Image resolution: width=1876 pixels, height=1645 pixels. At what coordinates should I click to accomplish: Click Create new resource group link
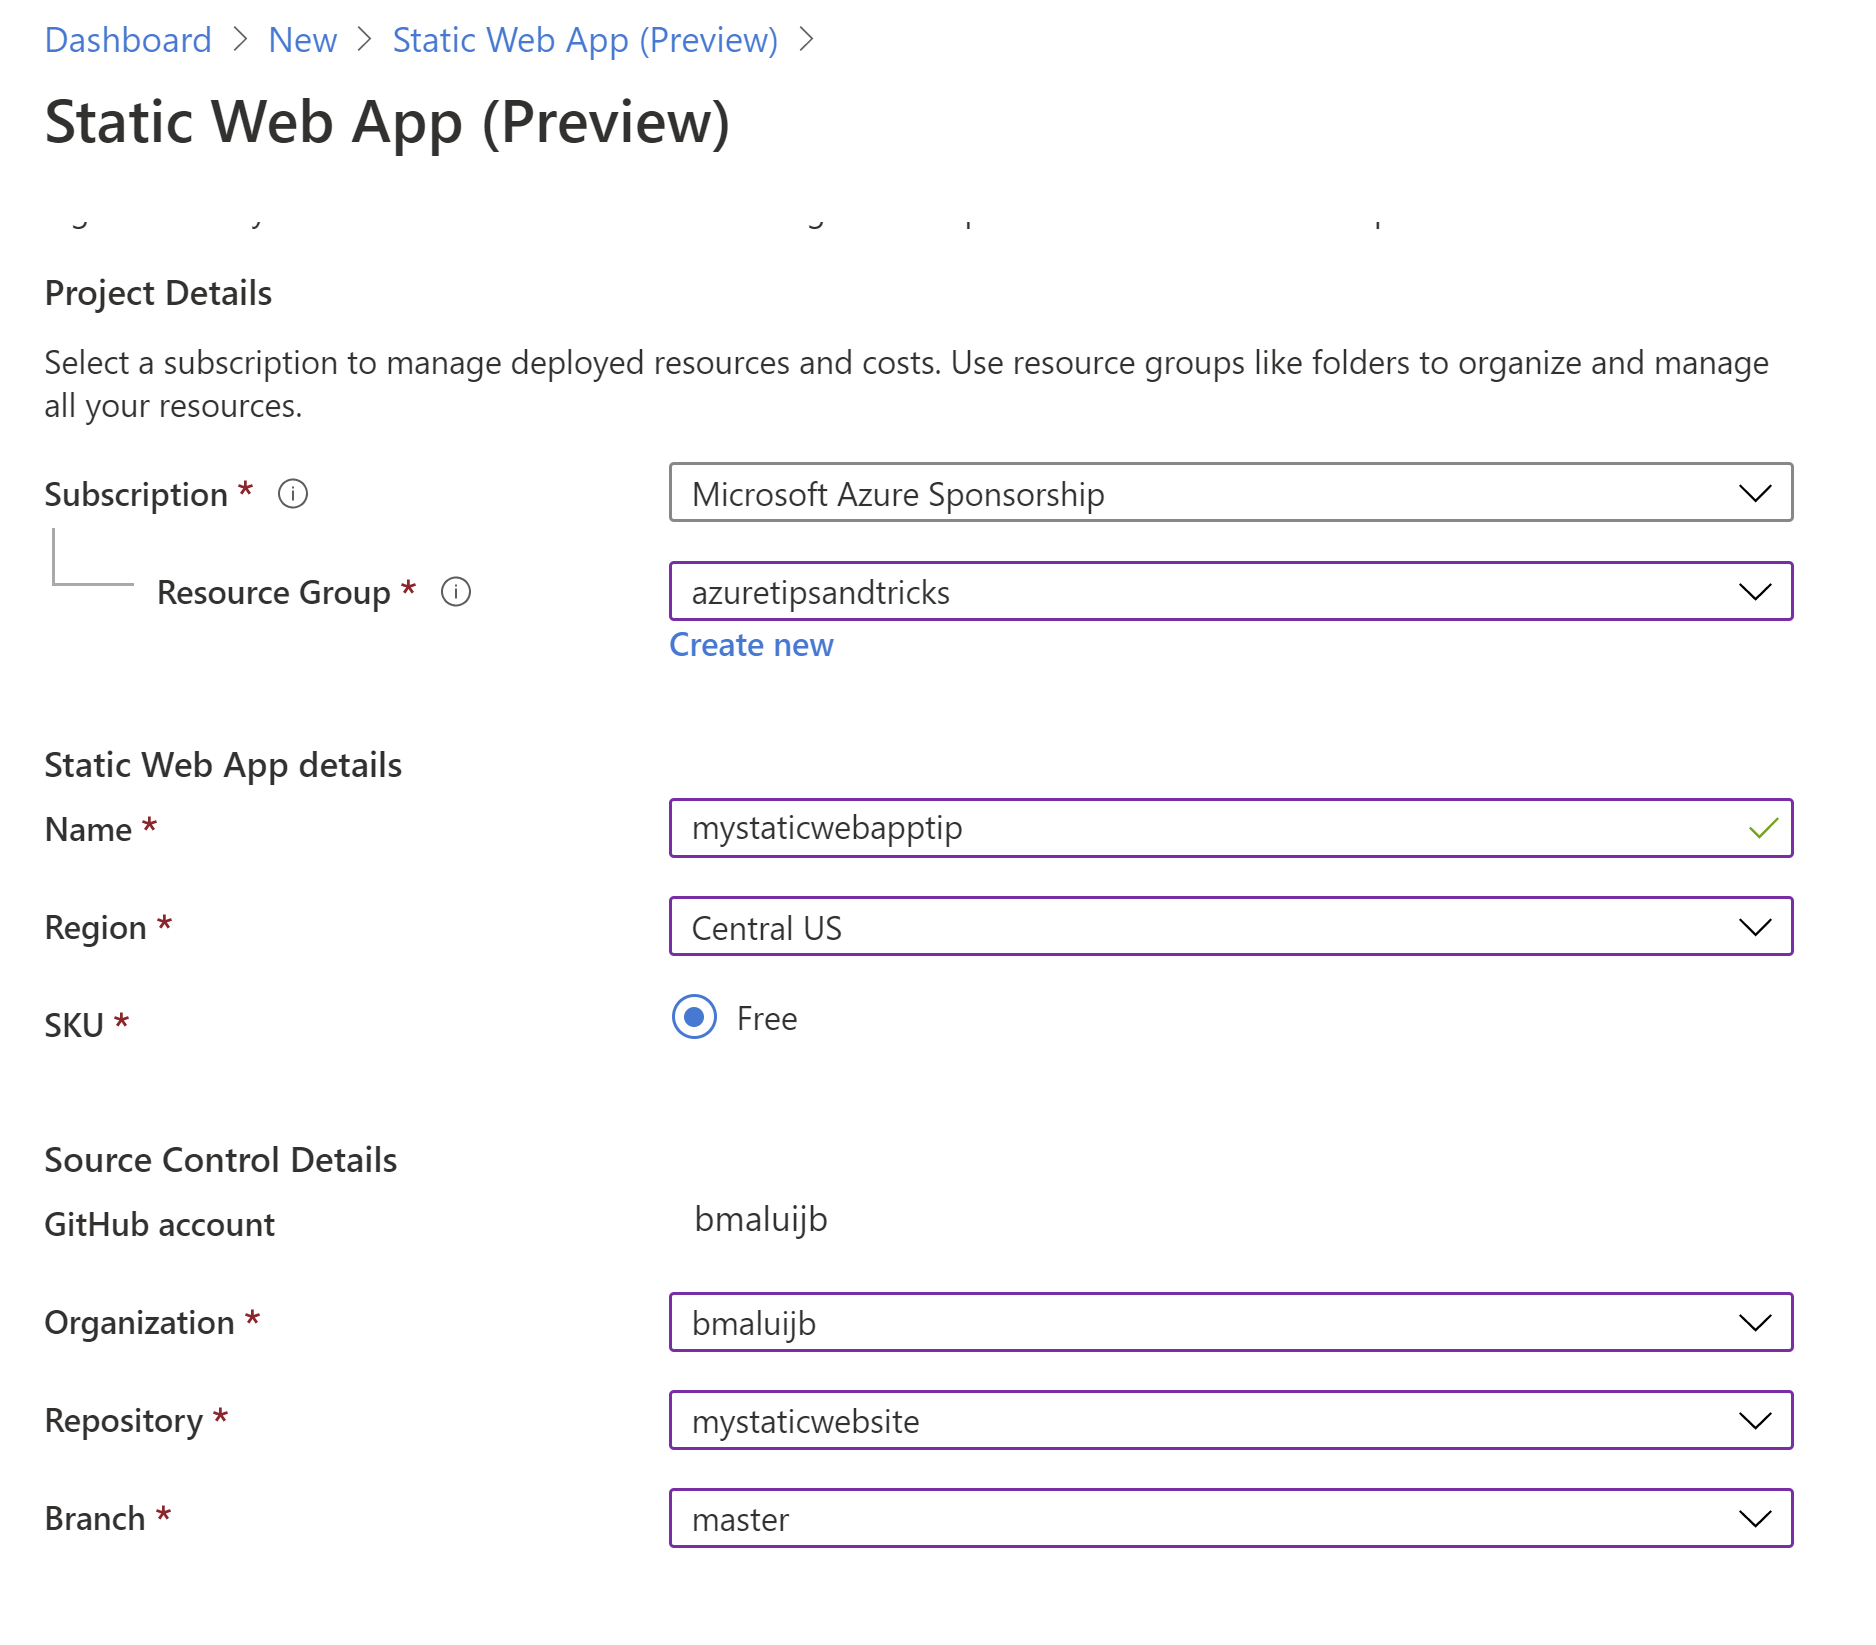pyautogui.click(x=751, y=645)
